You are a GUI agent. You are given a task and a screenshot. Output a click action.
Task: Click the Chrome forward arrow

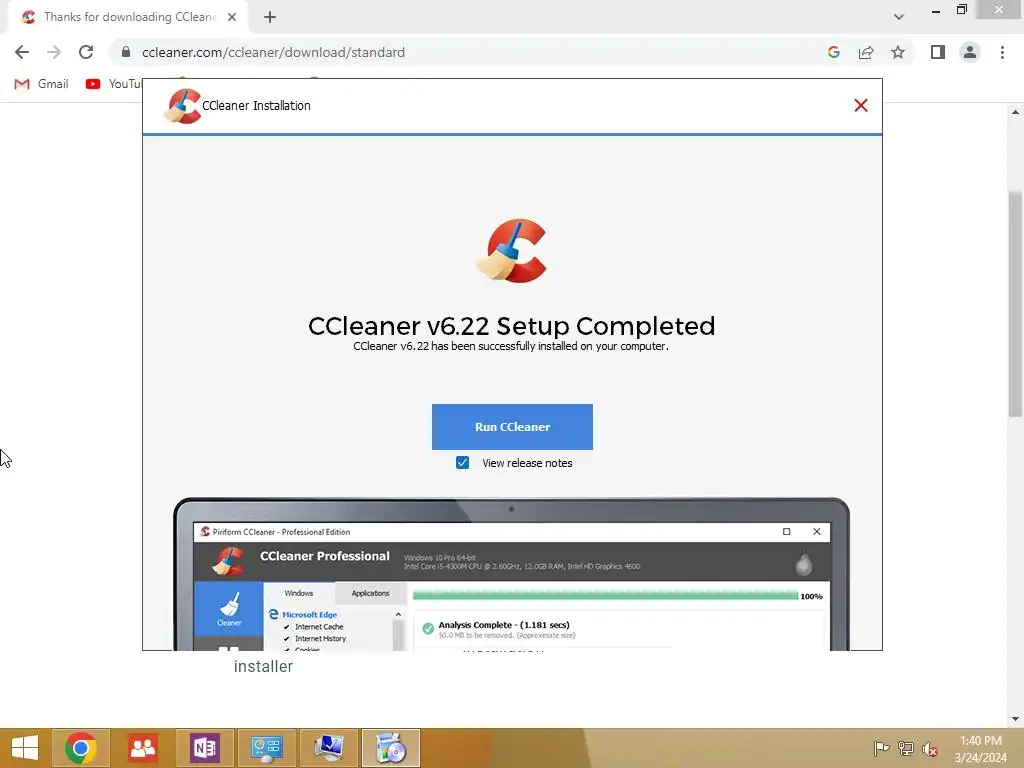pyautogui.click(x=54, y=52)
